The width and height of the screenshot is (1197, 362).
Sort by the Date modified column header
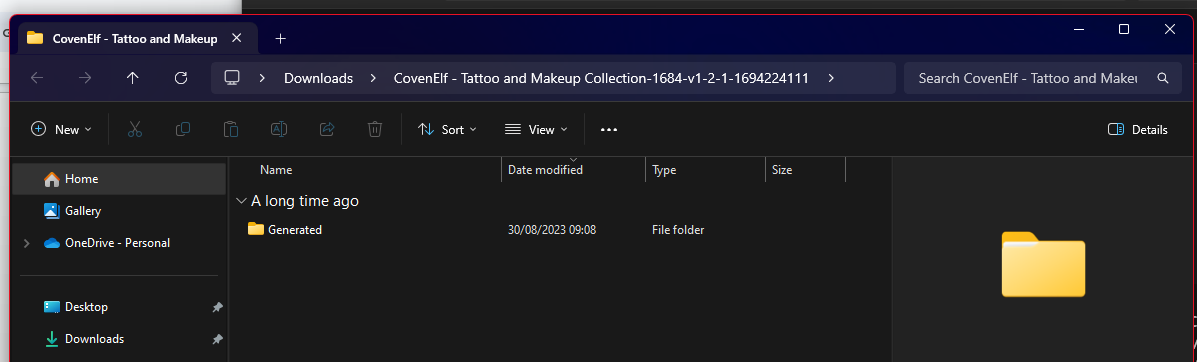[x=545, y=170]
